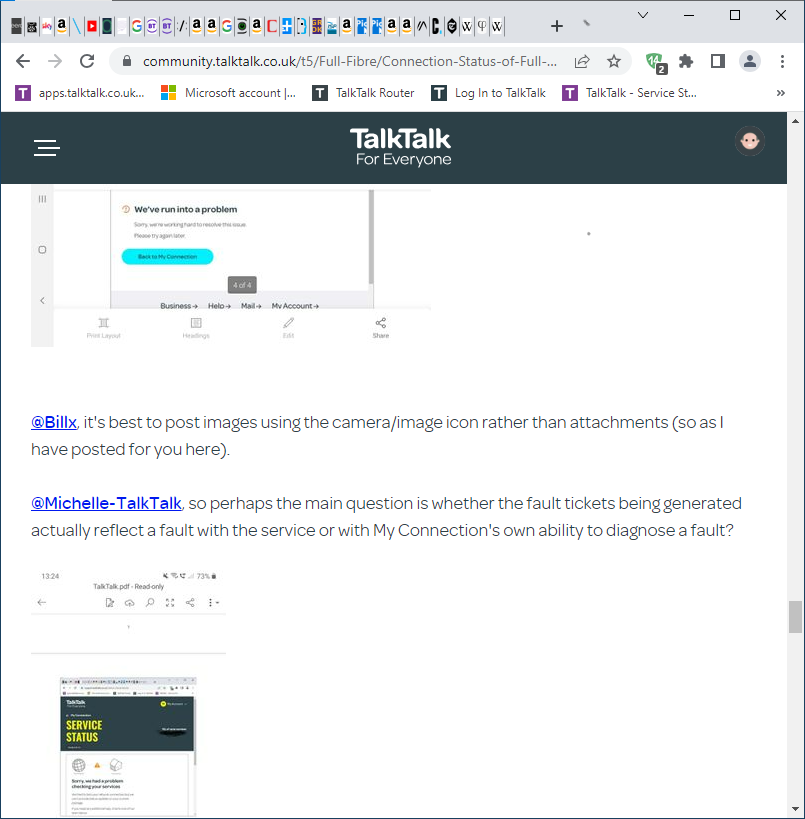Share this page using the share icon
The image size is (805, 819).
(x=582, y=61)
